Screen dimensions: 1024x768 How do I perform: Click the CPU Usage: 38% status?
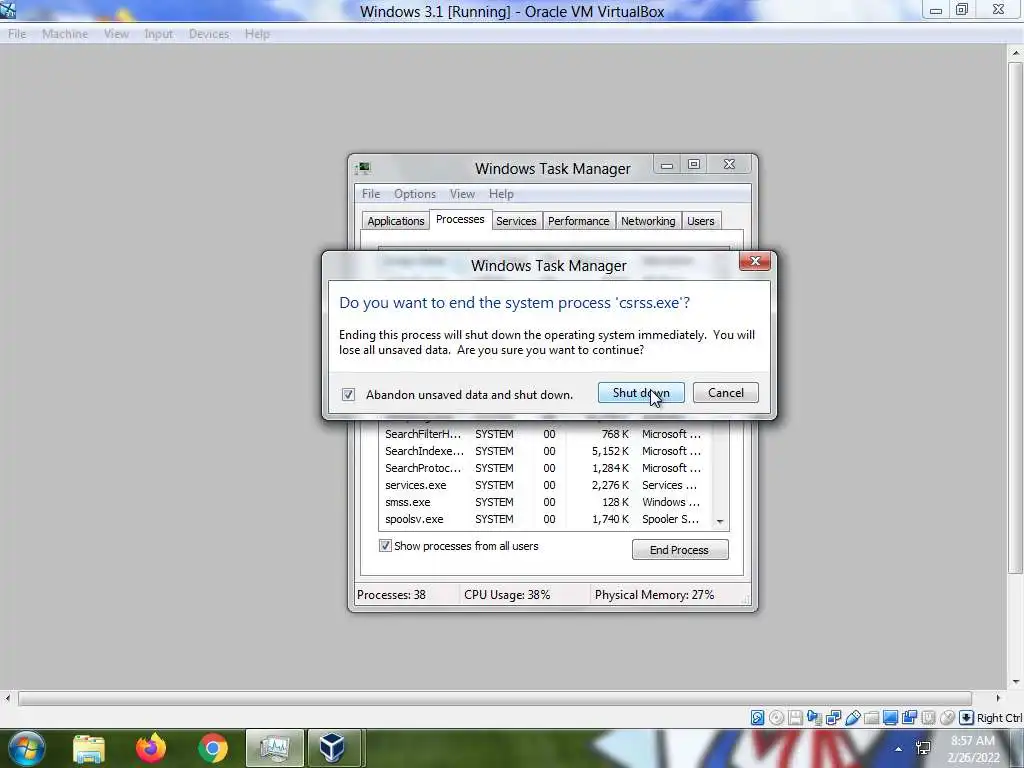507,595
